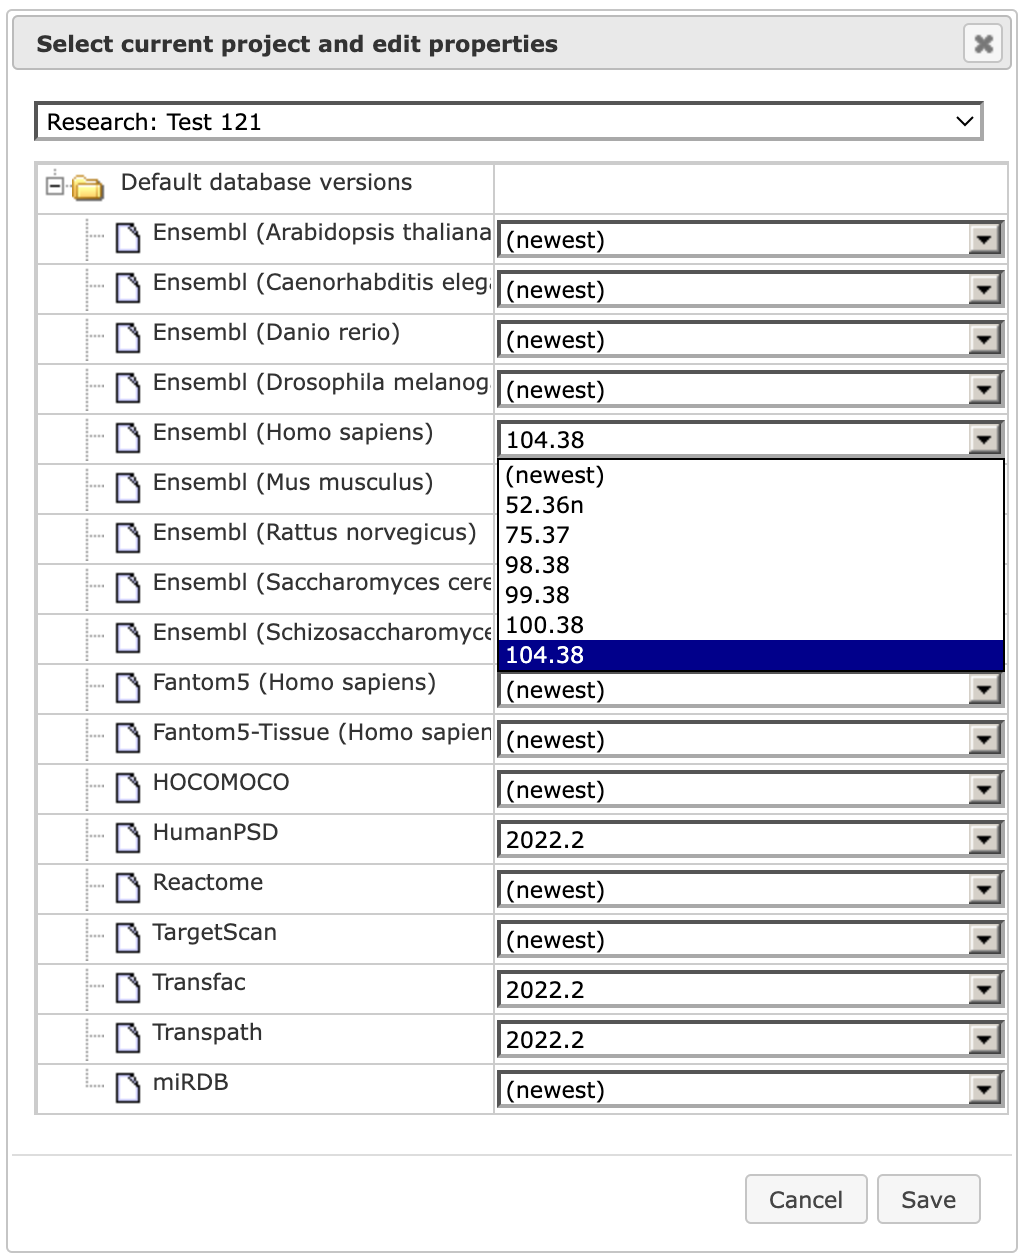Image resolution: width=1026 pixels, height=1260 pixels.
Task: Click the document icon beside Reactome
Action: click(x=128, y=887)
